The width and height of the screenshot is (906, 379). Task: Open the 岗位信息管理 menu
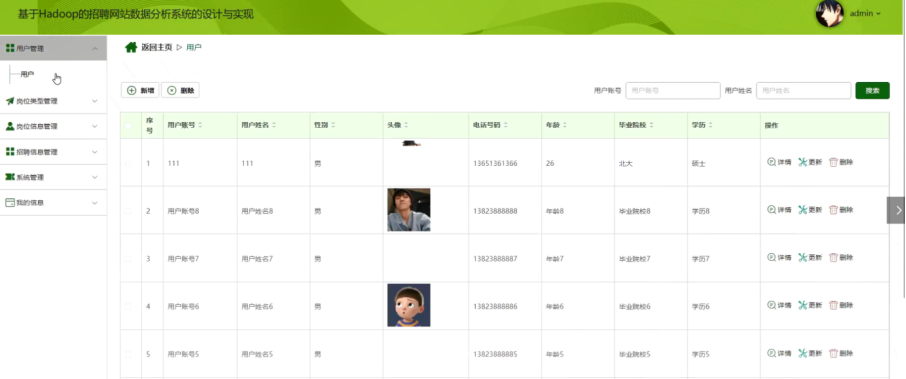pyautogui.click(x=53, y=126)
